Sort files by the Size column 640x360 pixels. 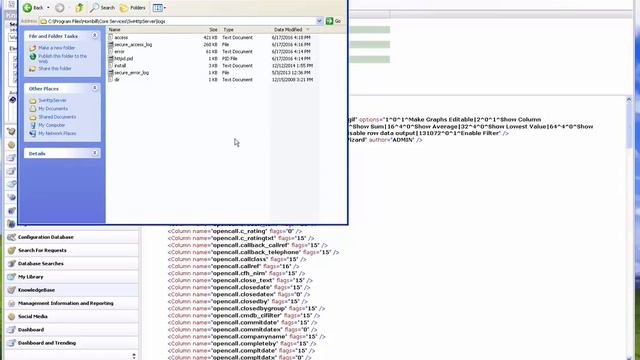[x=212, y=30]
